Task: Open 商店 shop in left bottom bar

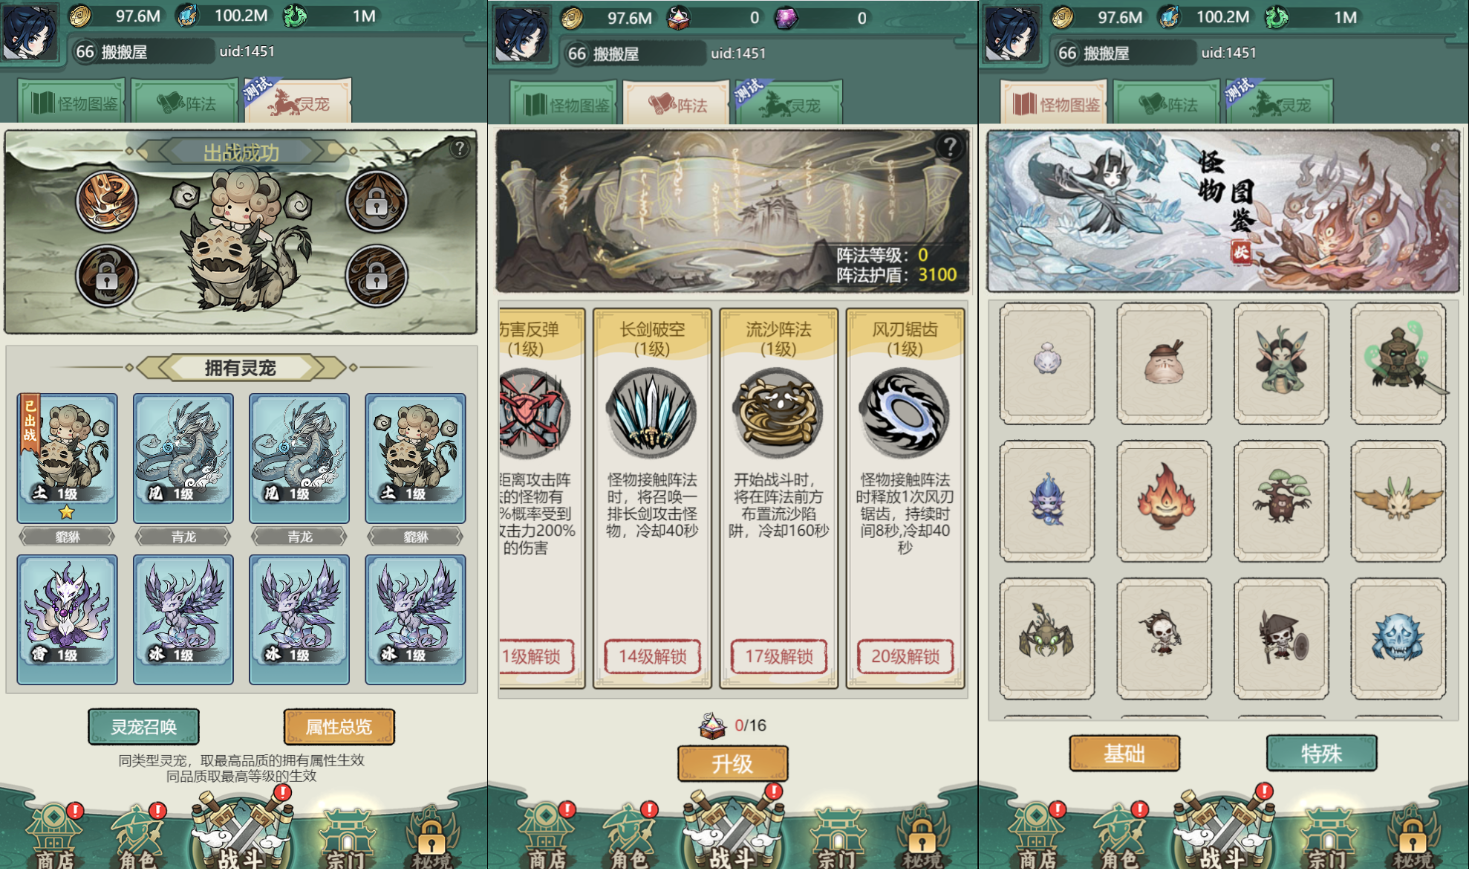Action: [54, 836]
